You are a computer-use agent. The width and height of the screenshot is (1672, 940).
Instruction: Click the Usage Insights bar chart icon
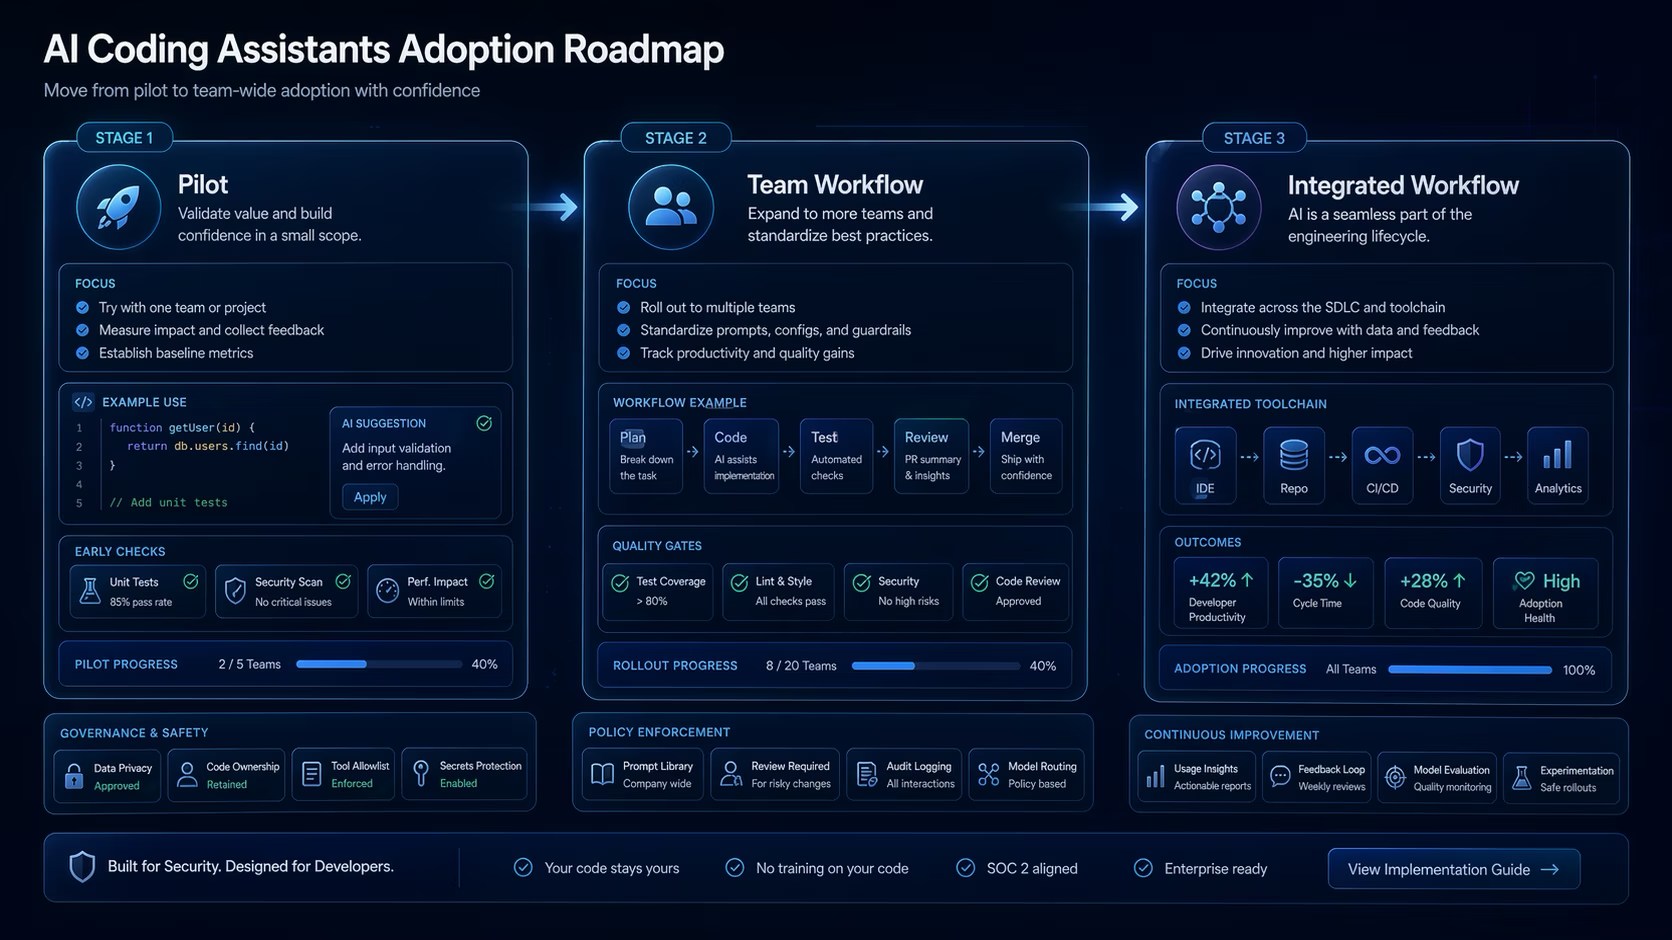[1155, 777]
